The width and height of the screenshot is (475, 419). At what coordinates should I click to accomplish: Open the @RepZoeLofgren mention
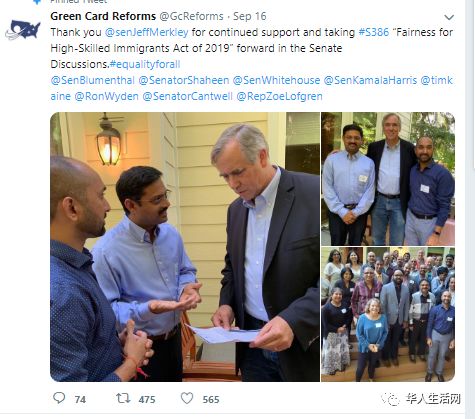pyautogui.click(x=279, y=96)
